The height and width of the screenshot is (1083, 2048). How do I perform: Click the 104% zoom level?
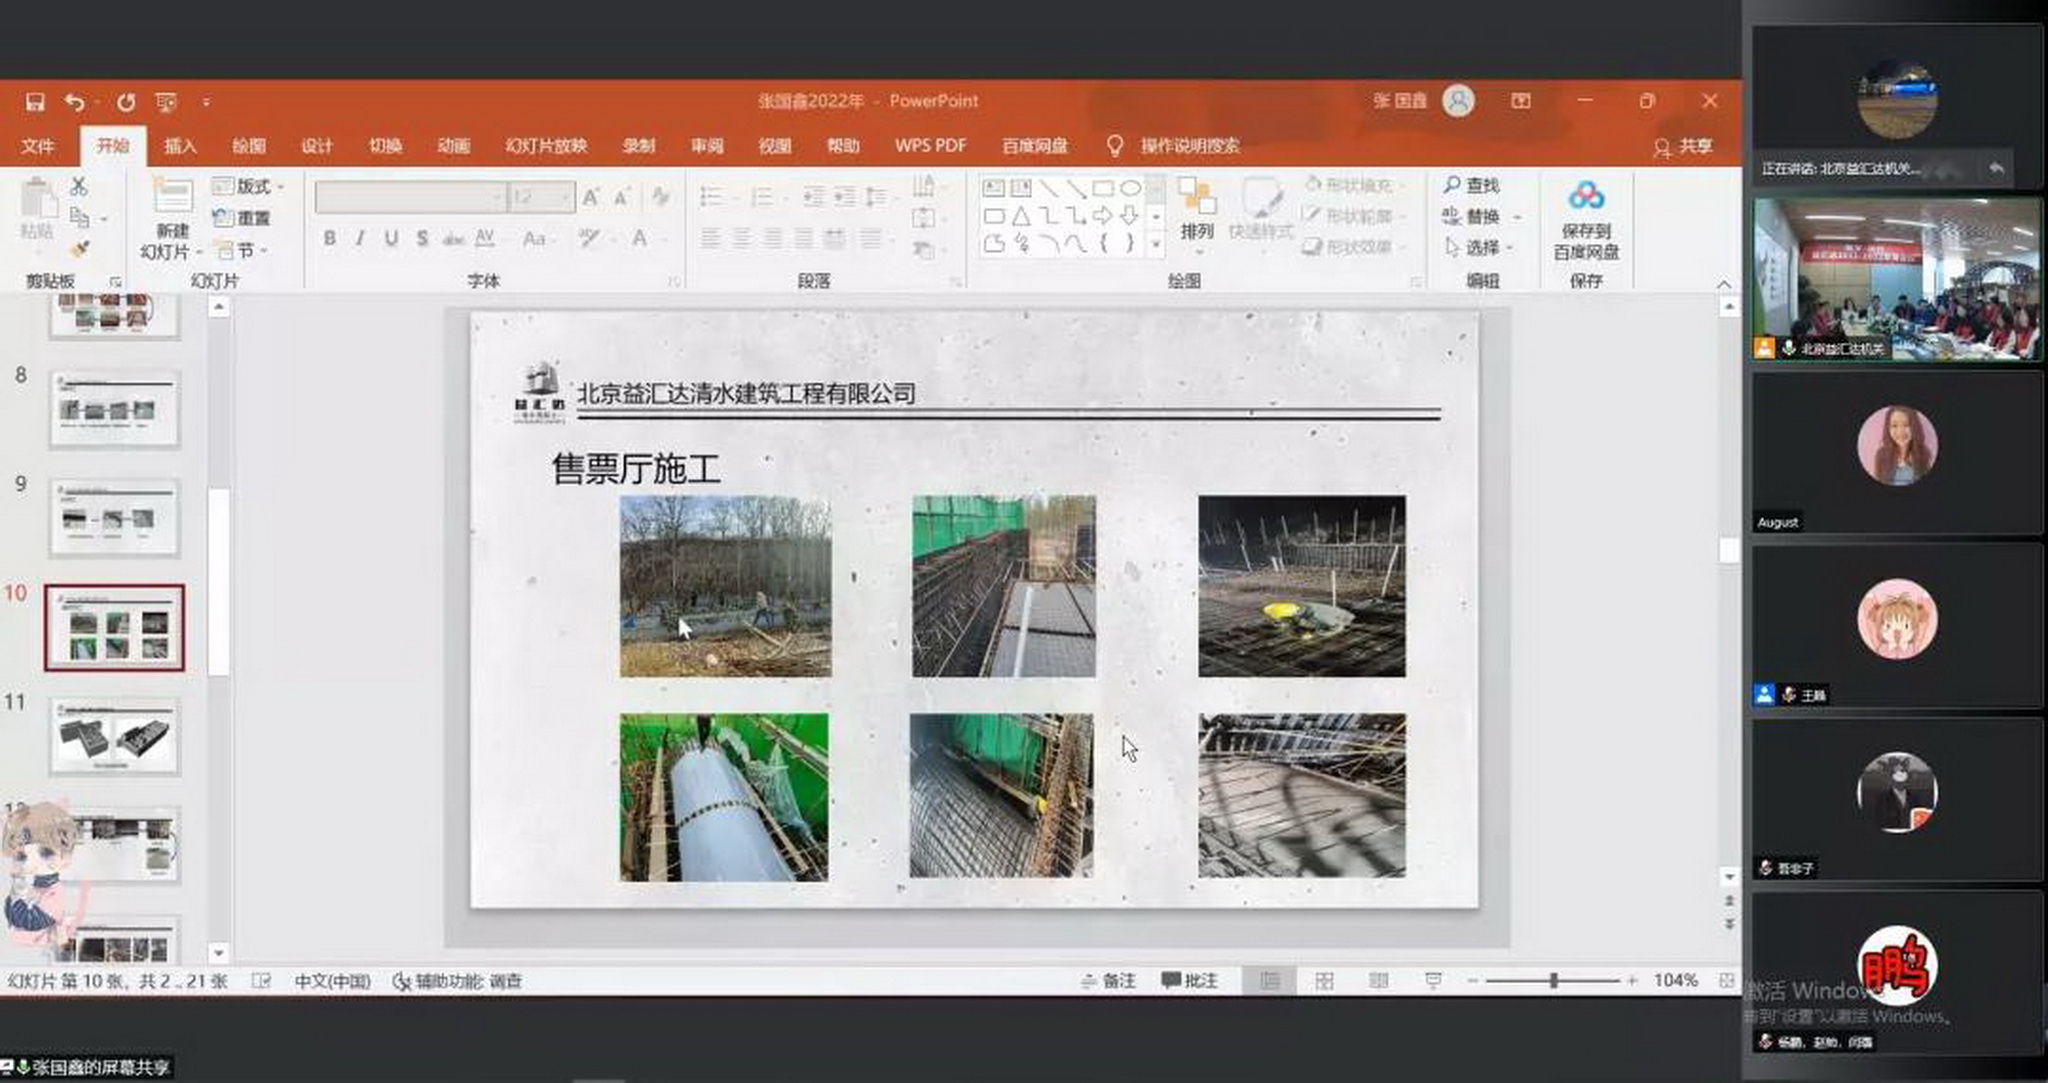coord(1675,981)
